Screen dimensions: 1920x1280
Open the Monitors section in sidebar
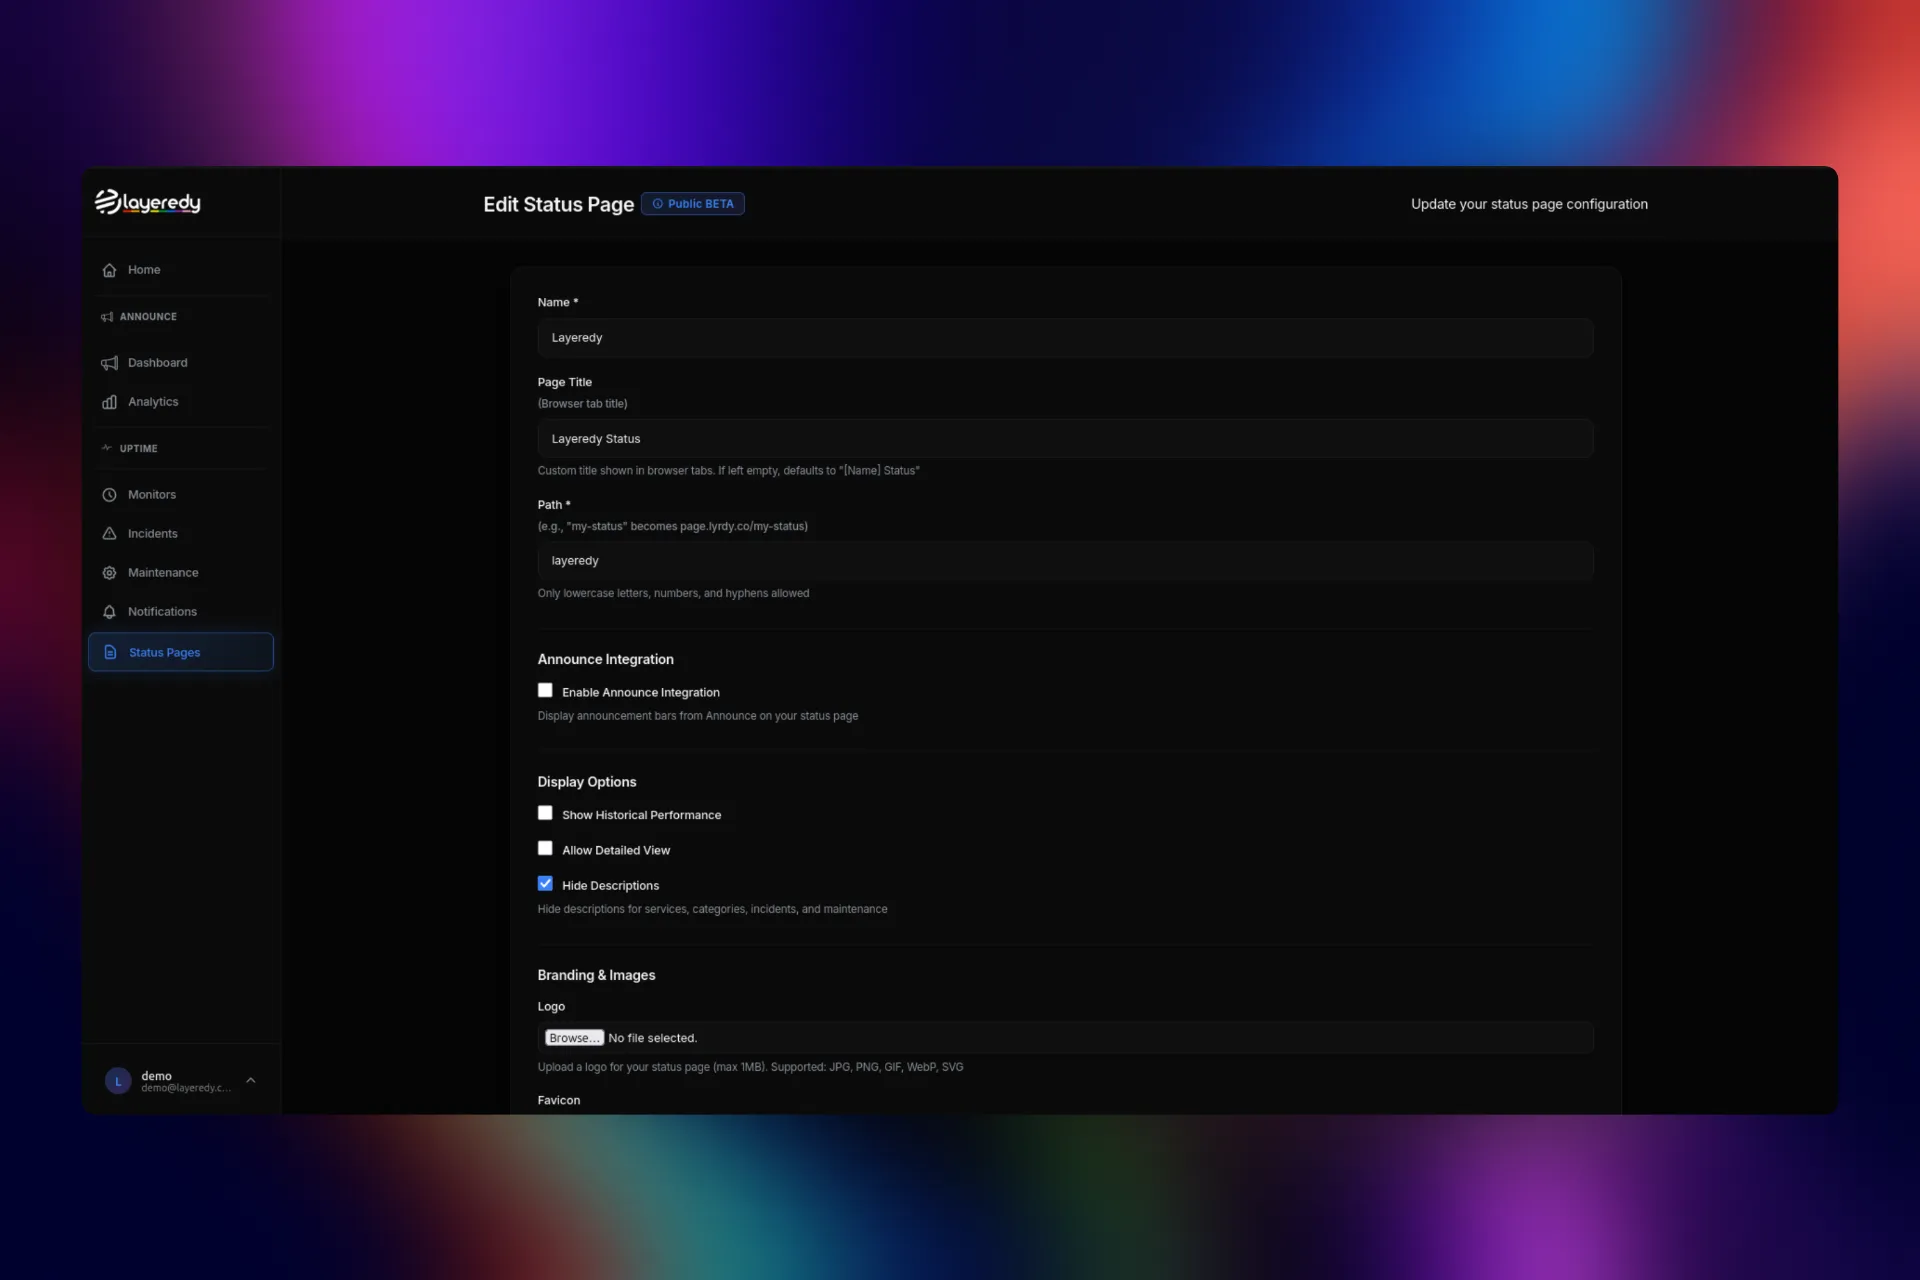point(152,494)
